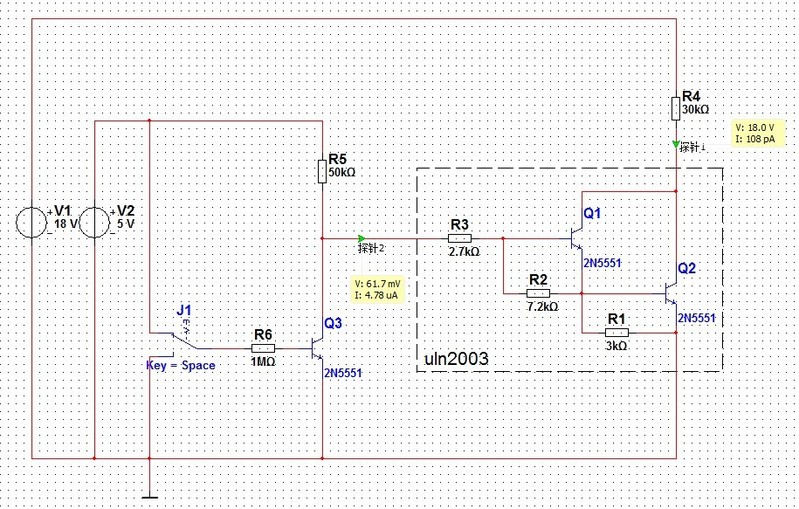Click transistor Q1 symbol
This screenshot has height=509, width=799.
575,238
